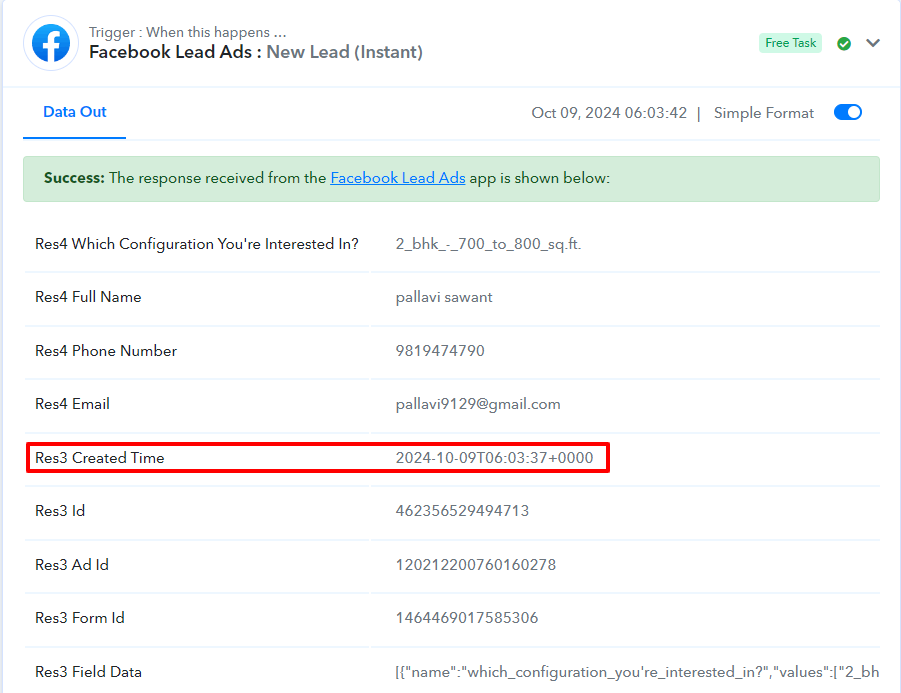Select the value 2_bhk_-_700_to_800_sq.ft.

coord(488,244)
